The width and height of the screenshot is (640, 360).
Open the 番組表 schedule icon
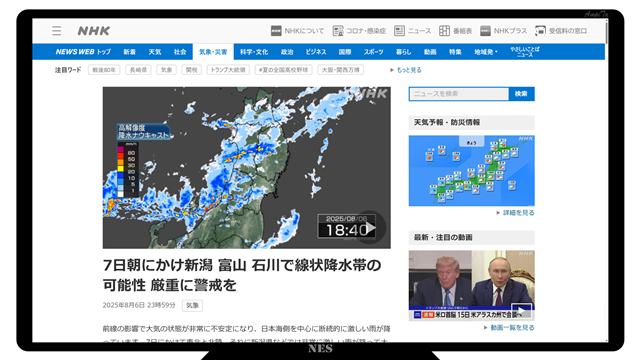coord(444,31)
